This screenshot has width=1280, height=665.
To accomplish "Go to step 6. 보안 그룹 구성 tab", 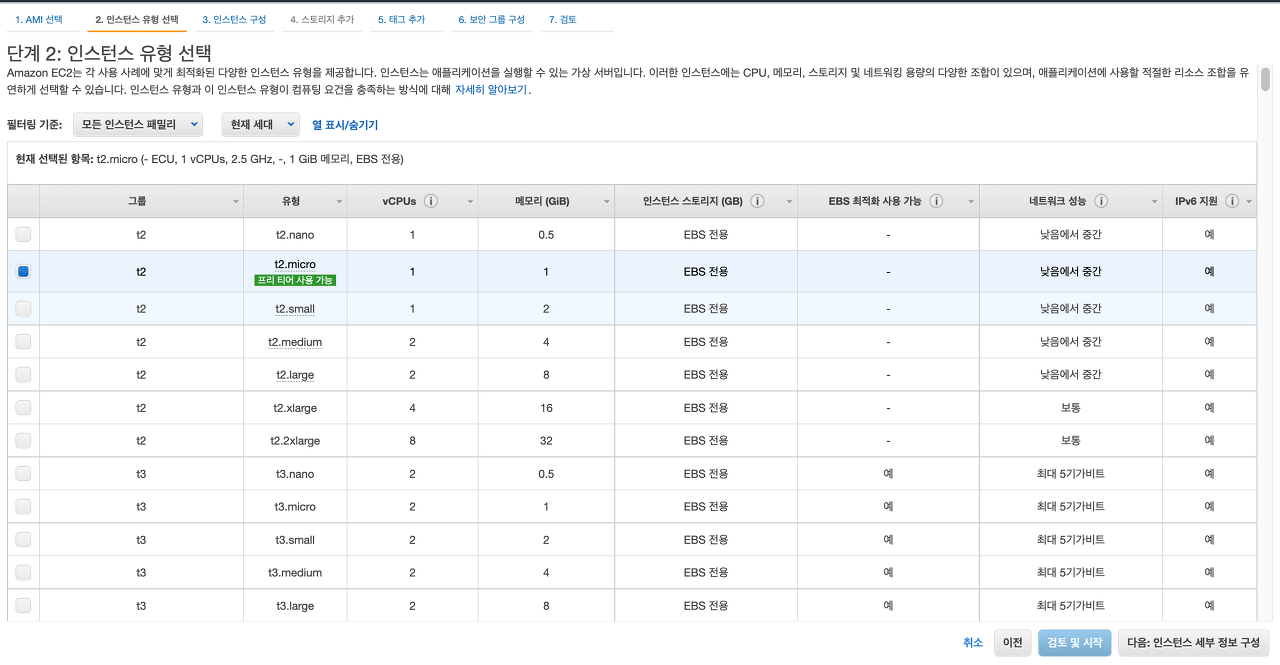I will pos(492,20).
